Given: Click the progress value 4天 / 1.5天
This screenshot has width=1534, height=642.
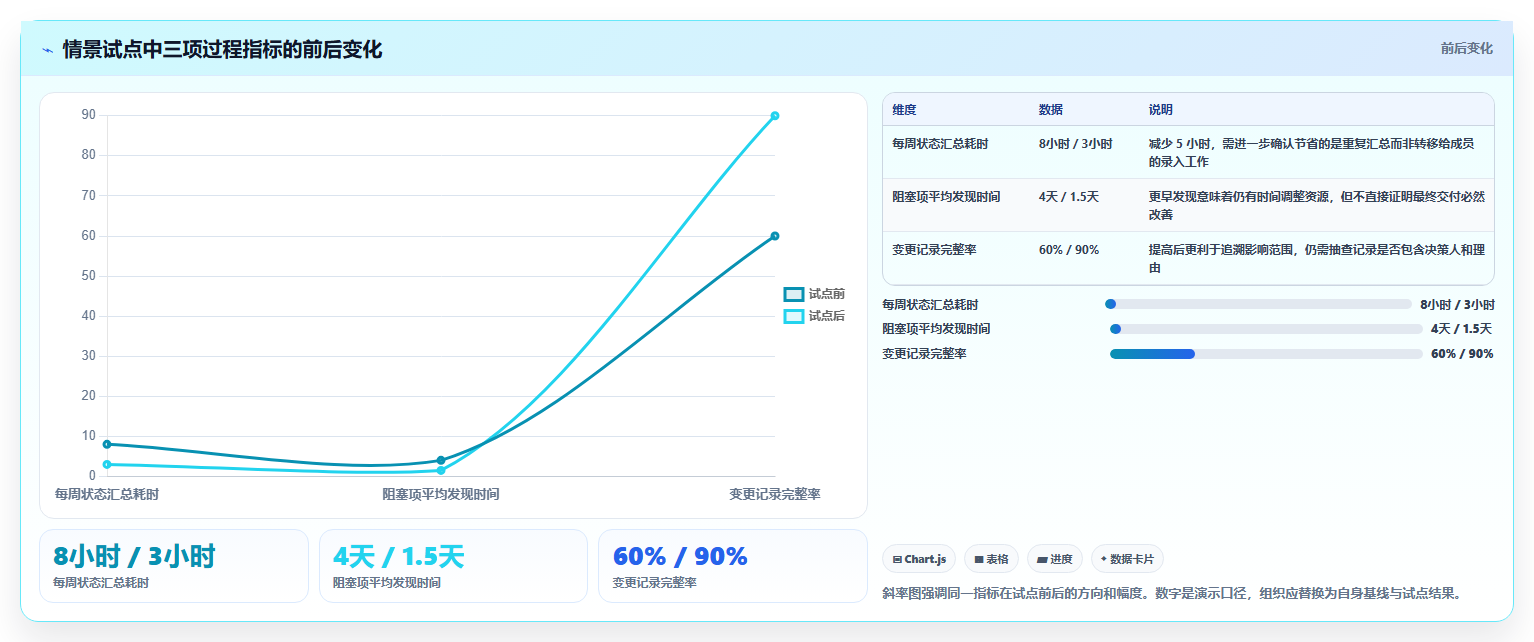Looking at the screenshot, I should tap(1461, 329).
